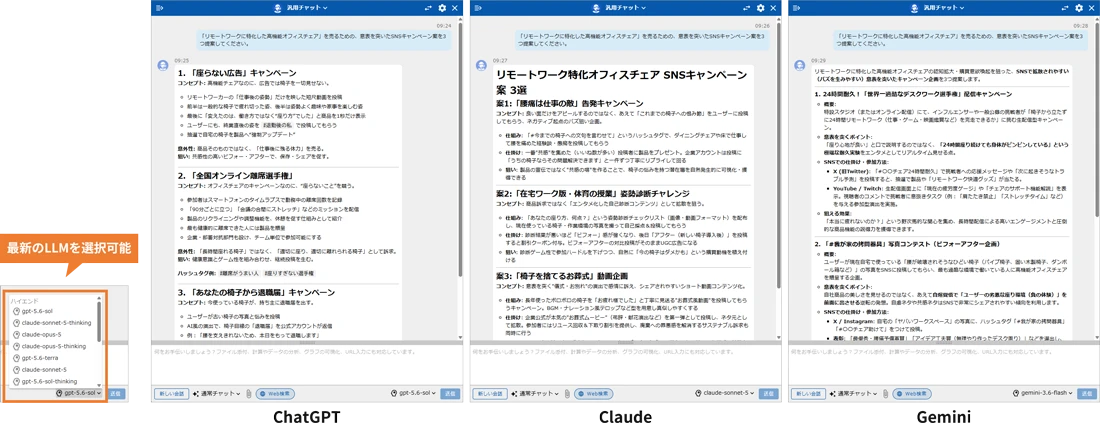The image size is (1100, 423).
Task: Click 送信 send button in ChatGPT window
Action: 449,394
